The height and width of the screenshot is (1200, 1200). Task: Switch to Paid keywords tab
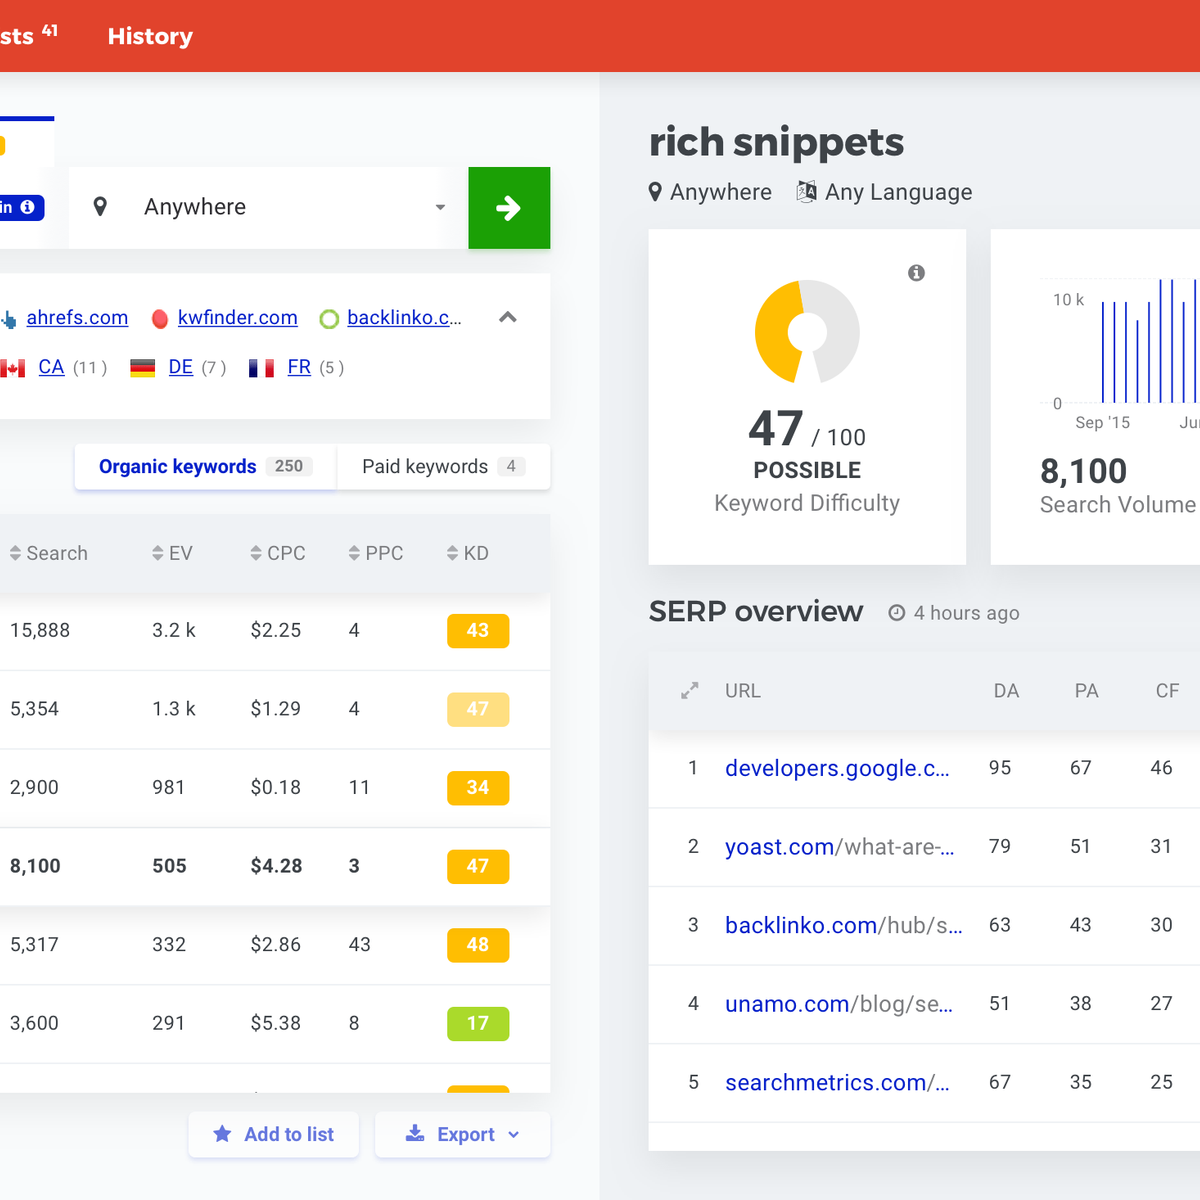443,467
